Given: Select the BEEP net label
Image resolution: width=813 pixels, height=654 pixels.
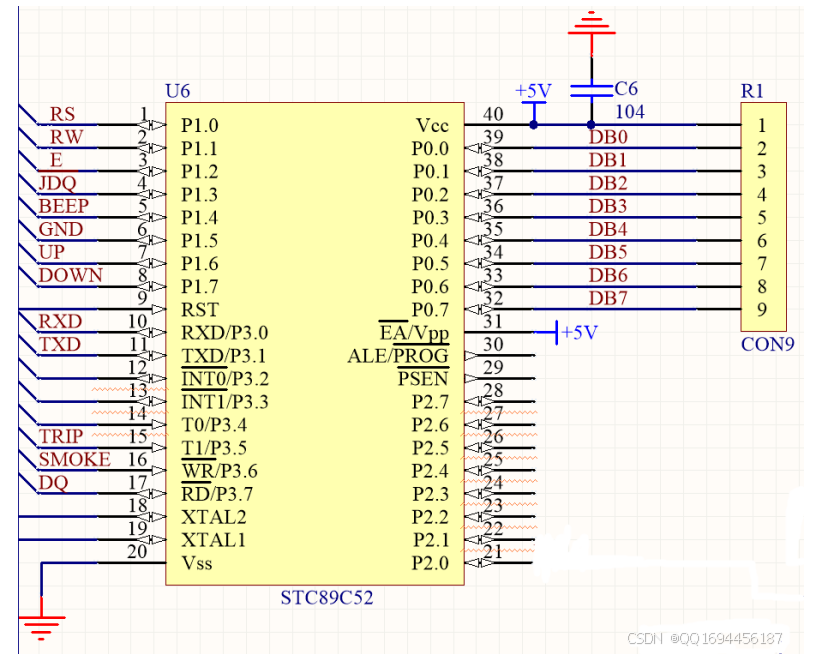Looking at the screenshot, I should [x=64, y=206].
